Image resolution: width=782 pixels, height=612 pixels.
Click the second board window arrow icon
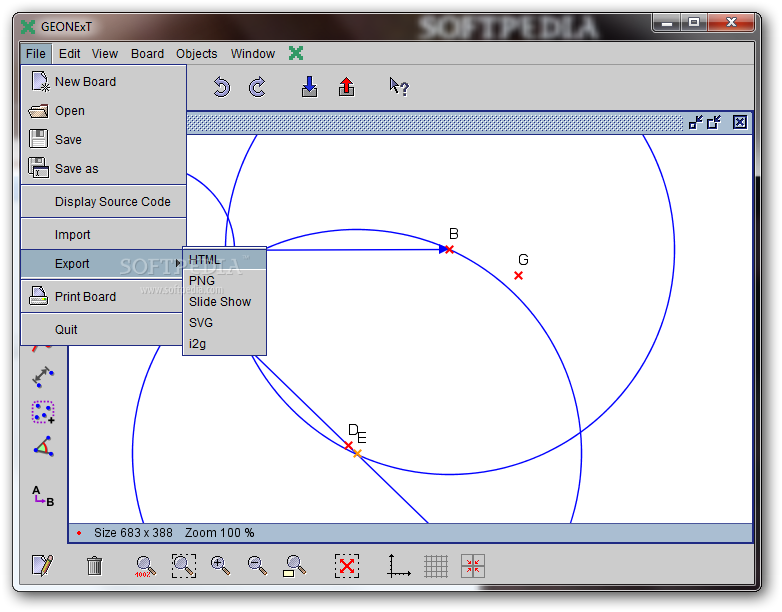(714, 122)
